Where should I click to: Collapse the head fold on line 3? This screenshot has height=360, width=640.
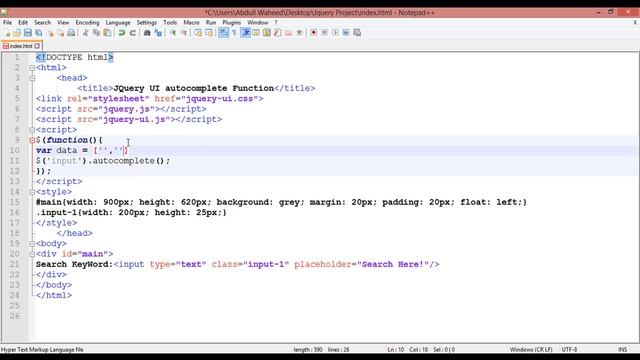click(x=32, y=78)
